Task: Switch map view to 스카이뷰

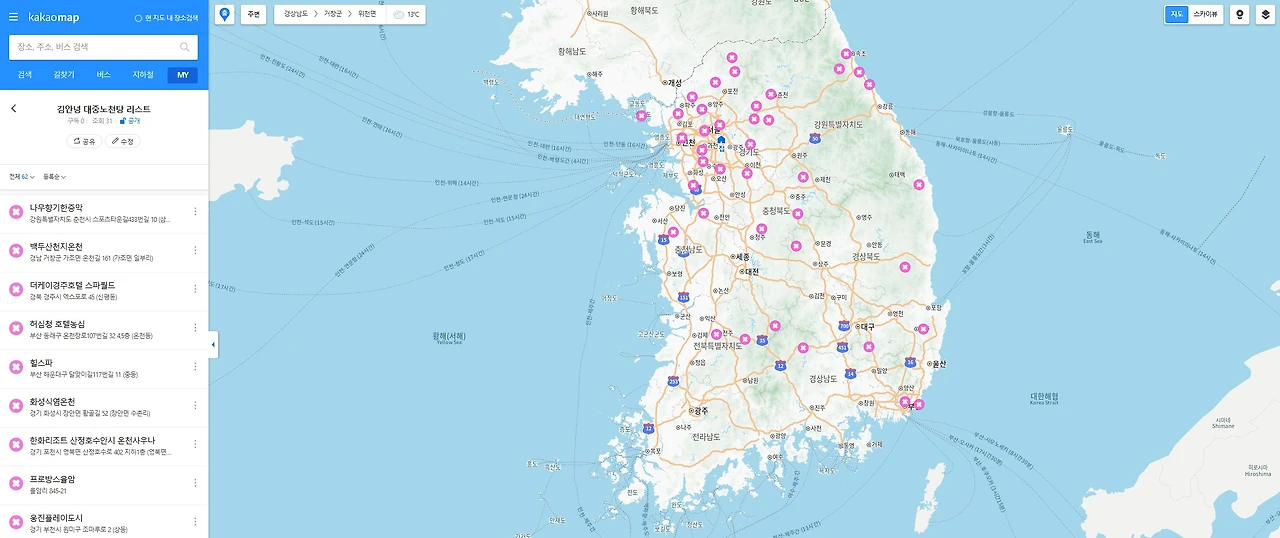Action: [x=1205, y=14]
